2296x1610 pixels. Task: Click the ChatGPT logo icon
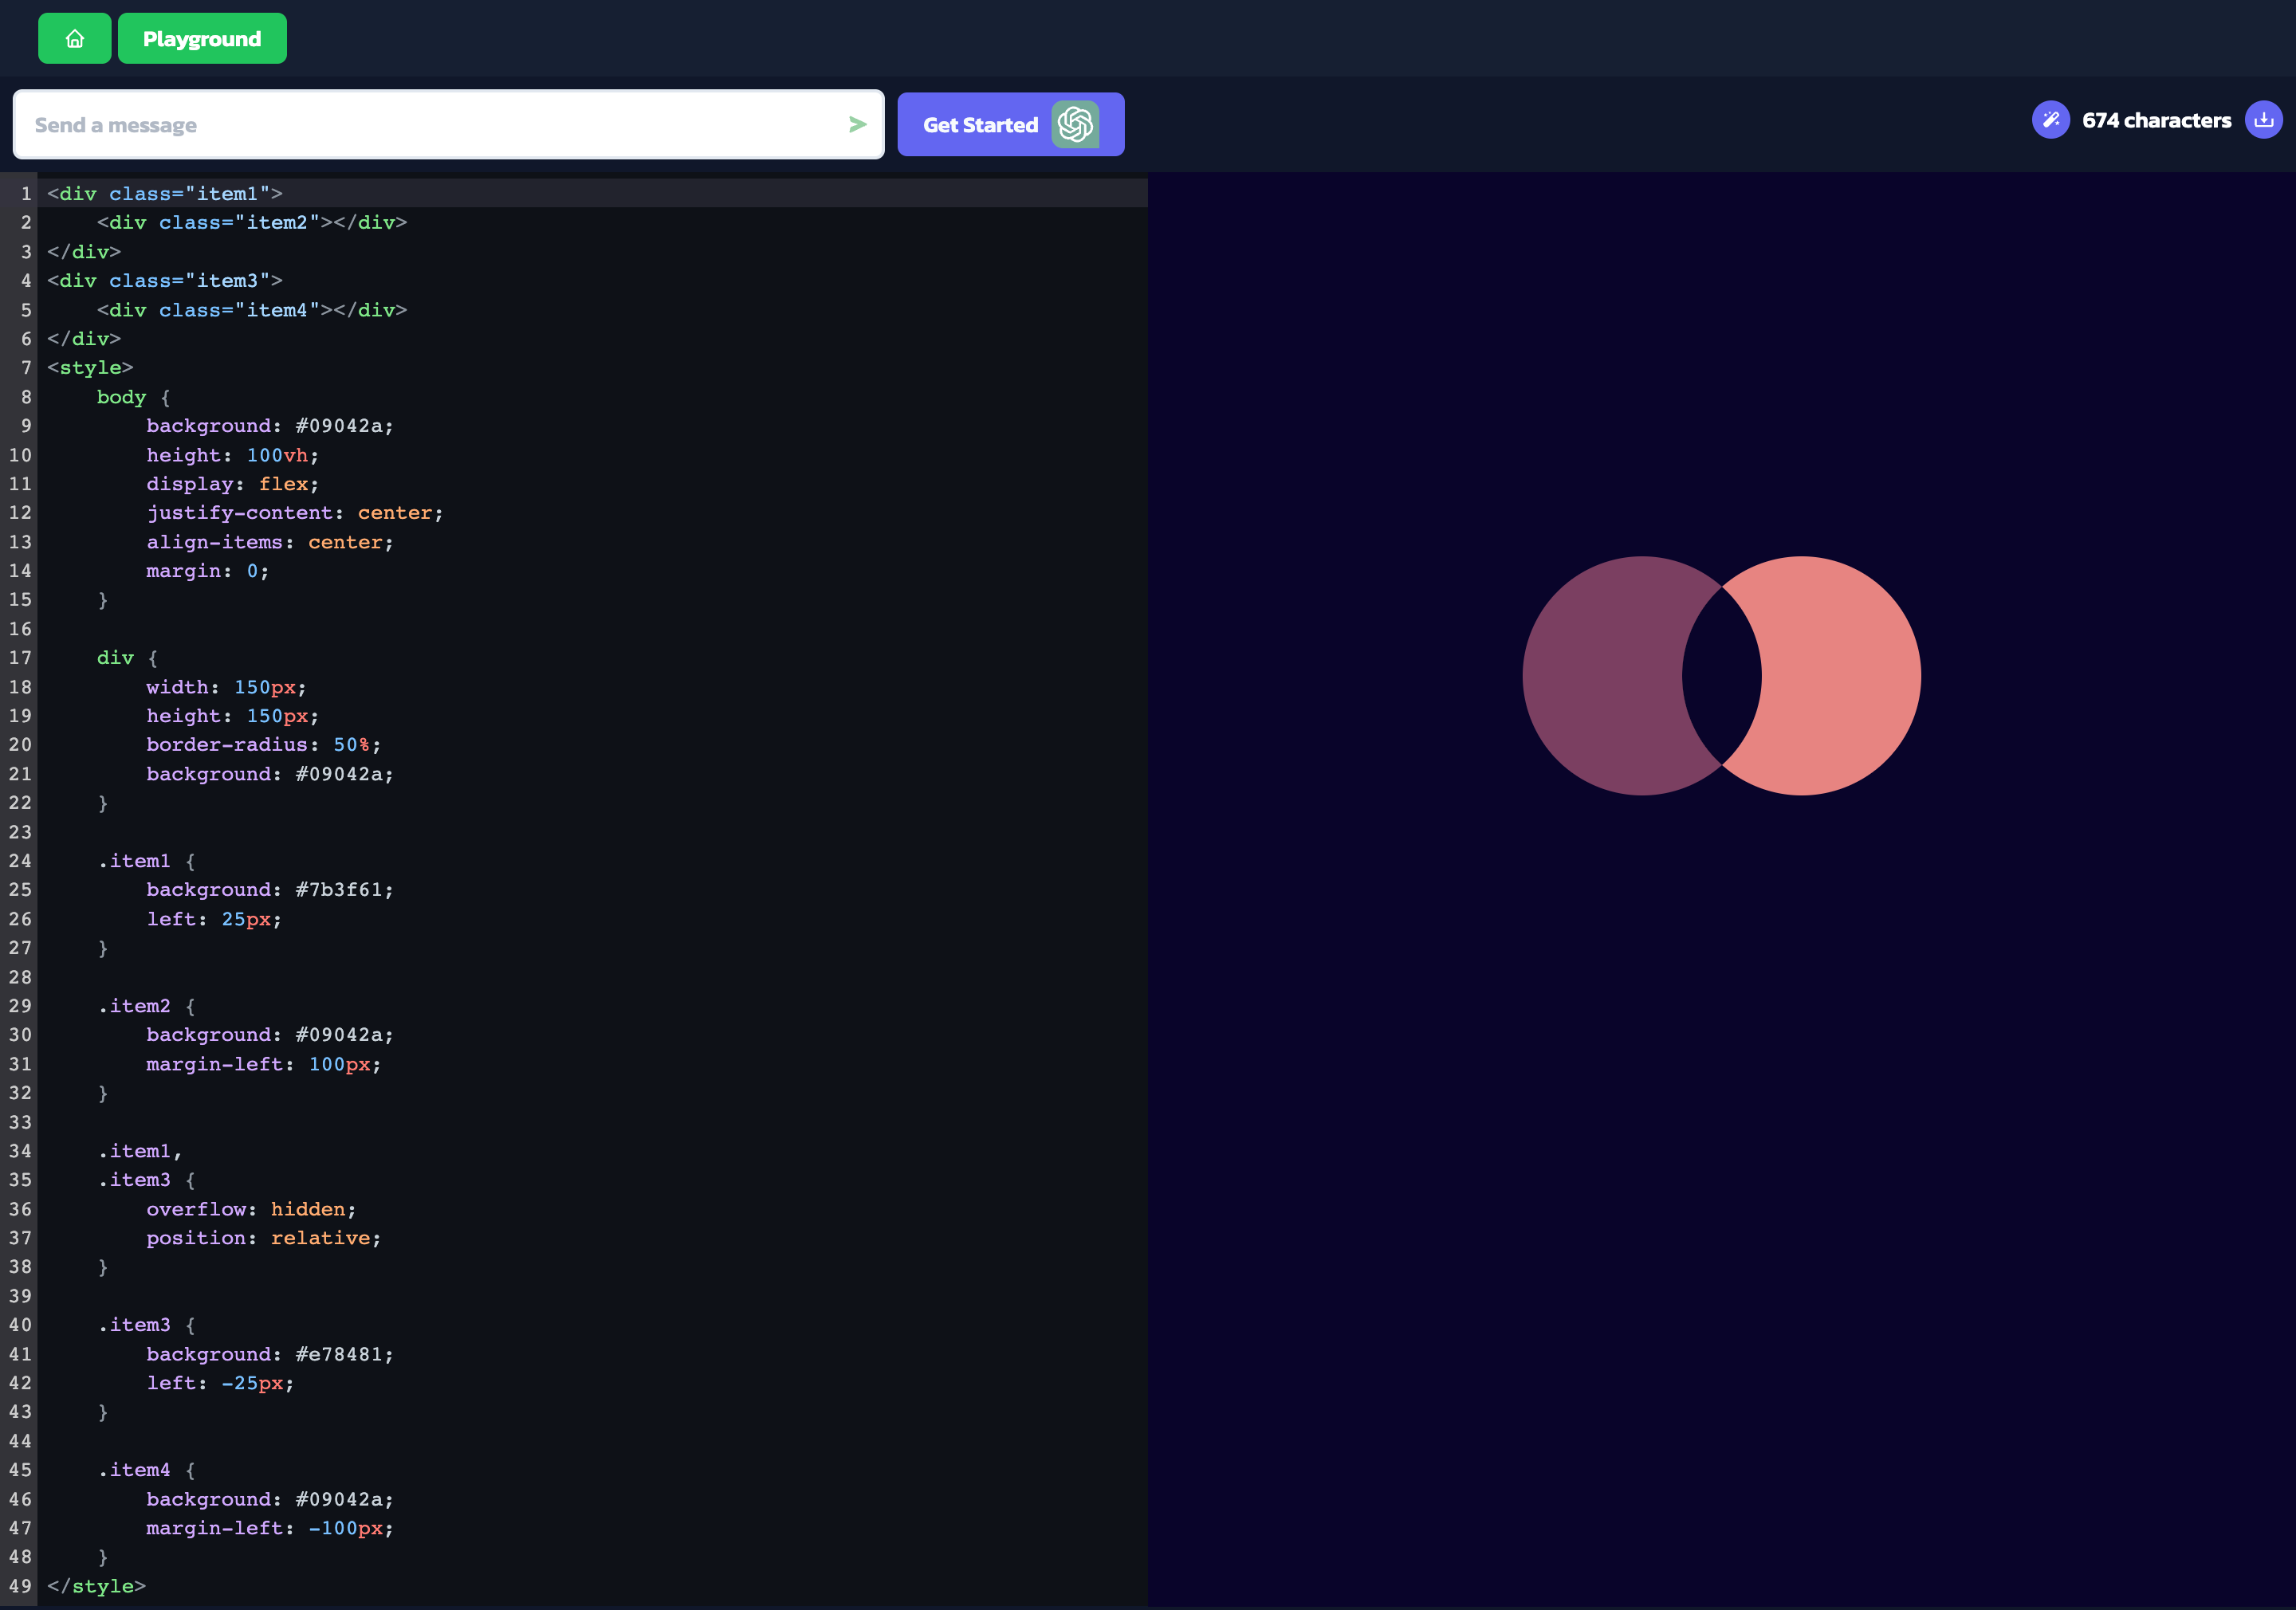1075,125
